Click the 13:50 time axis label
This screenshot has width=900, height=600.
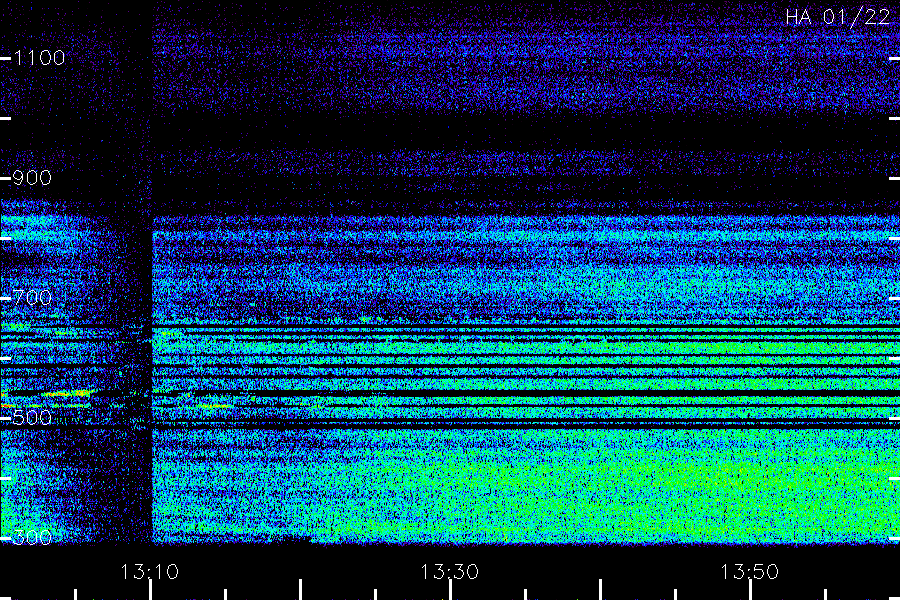750,572
